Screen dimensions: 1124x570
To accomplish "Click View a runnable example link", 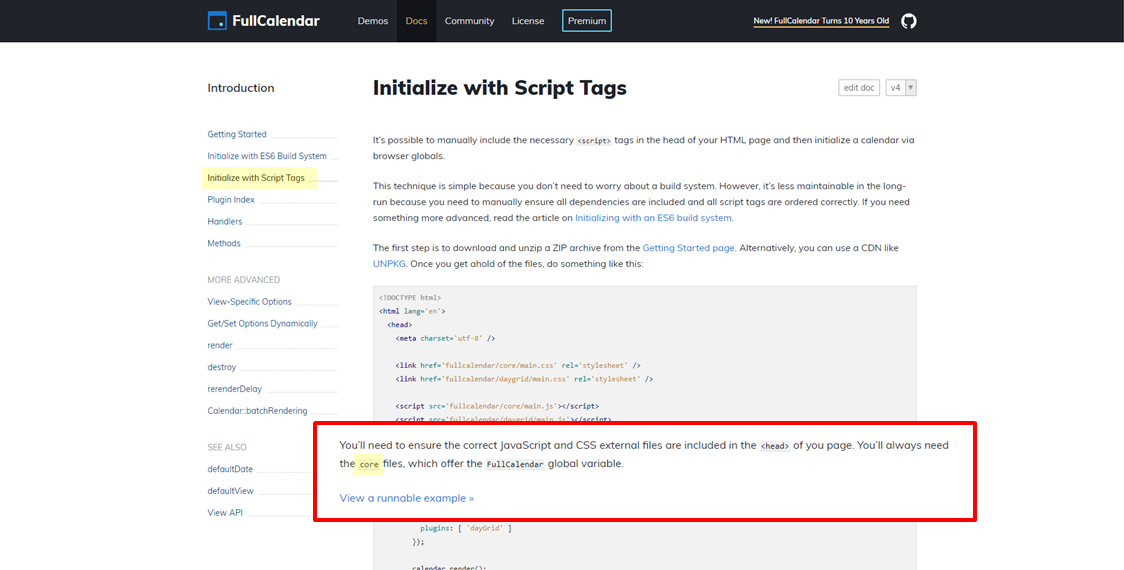I will (x=406, y=498).
